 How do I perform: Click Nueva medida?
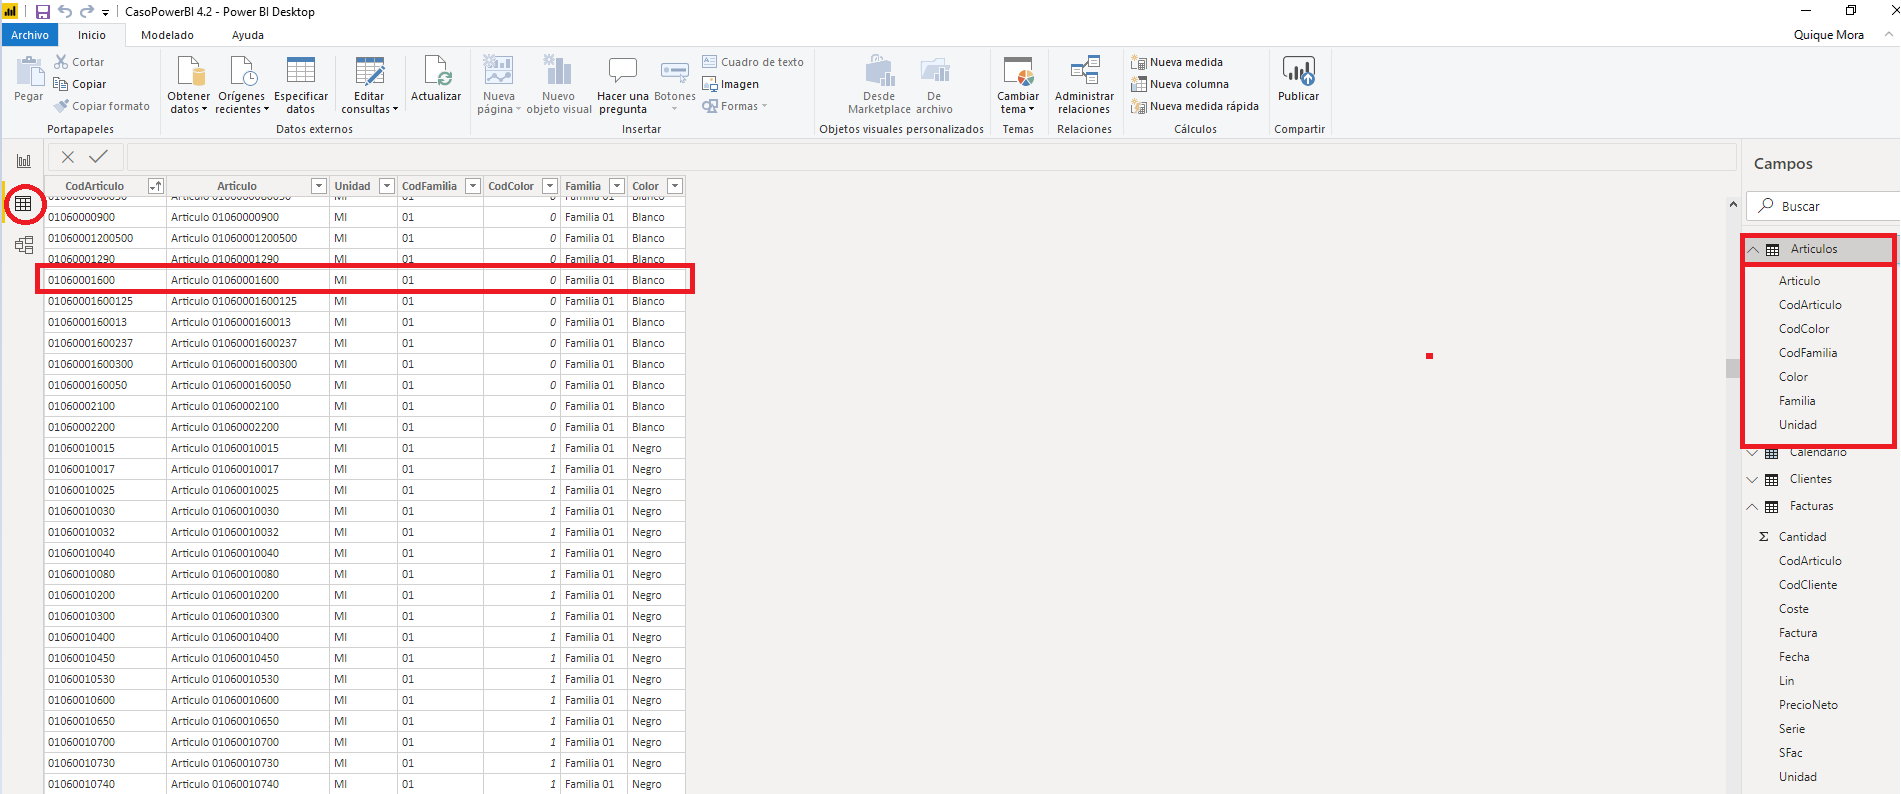(1177, 62)
